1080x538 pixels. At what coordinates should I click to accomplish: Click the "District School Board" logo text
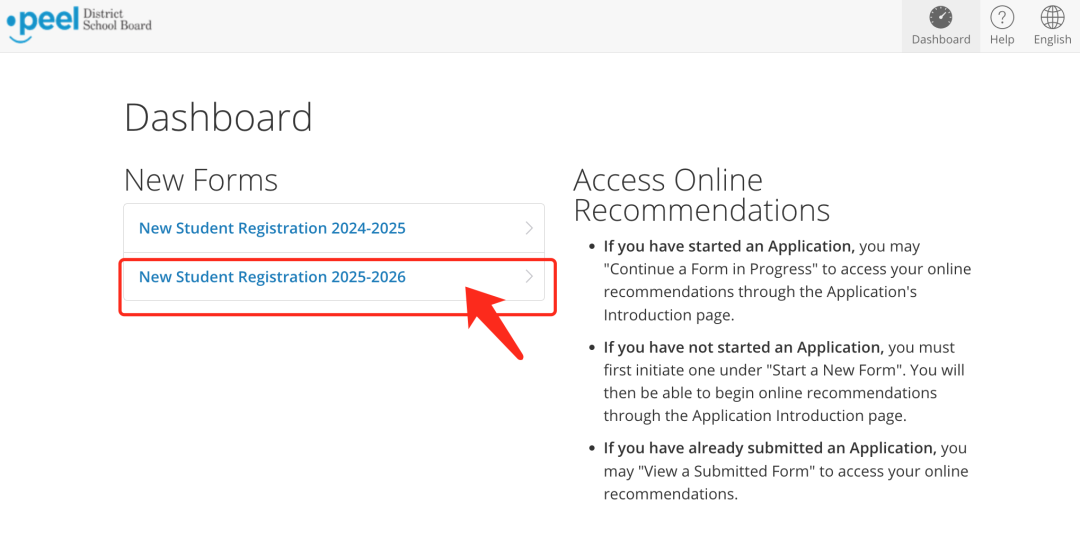(117, 19)
